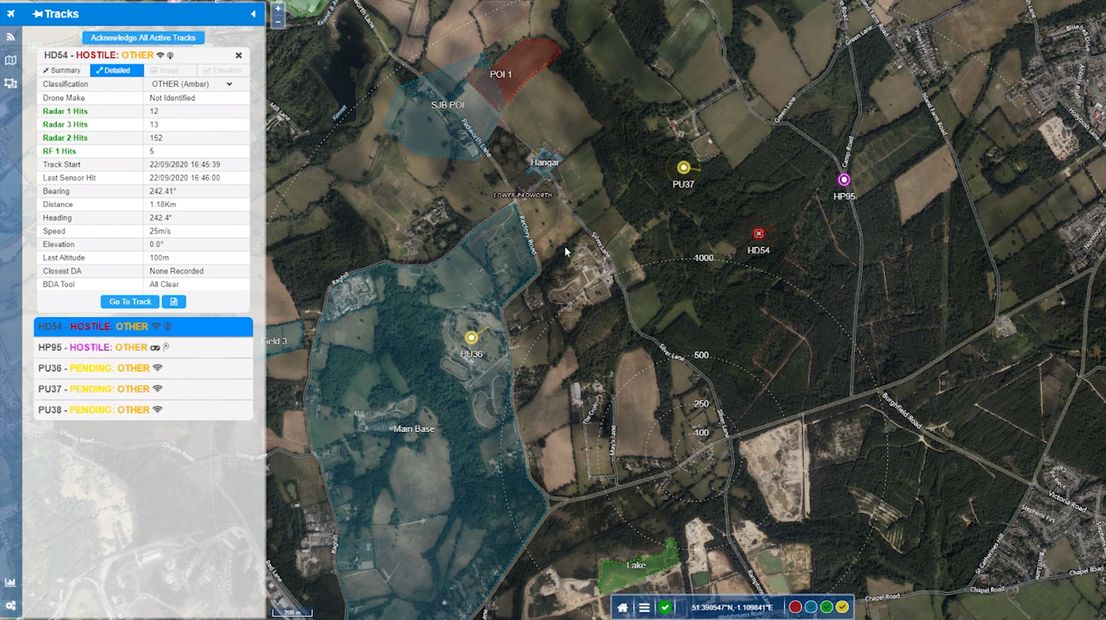
Task: Open the Tracks sidebar icon
Action: click(x=11, y=13)
